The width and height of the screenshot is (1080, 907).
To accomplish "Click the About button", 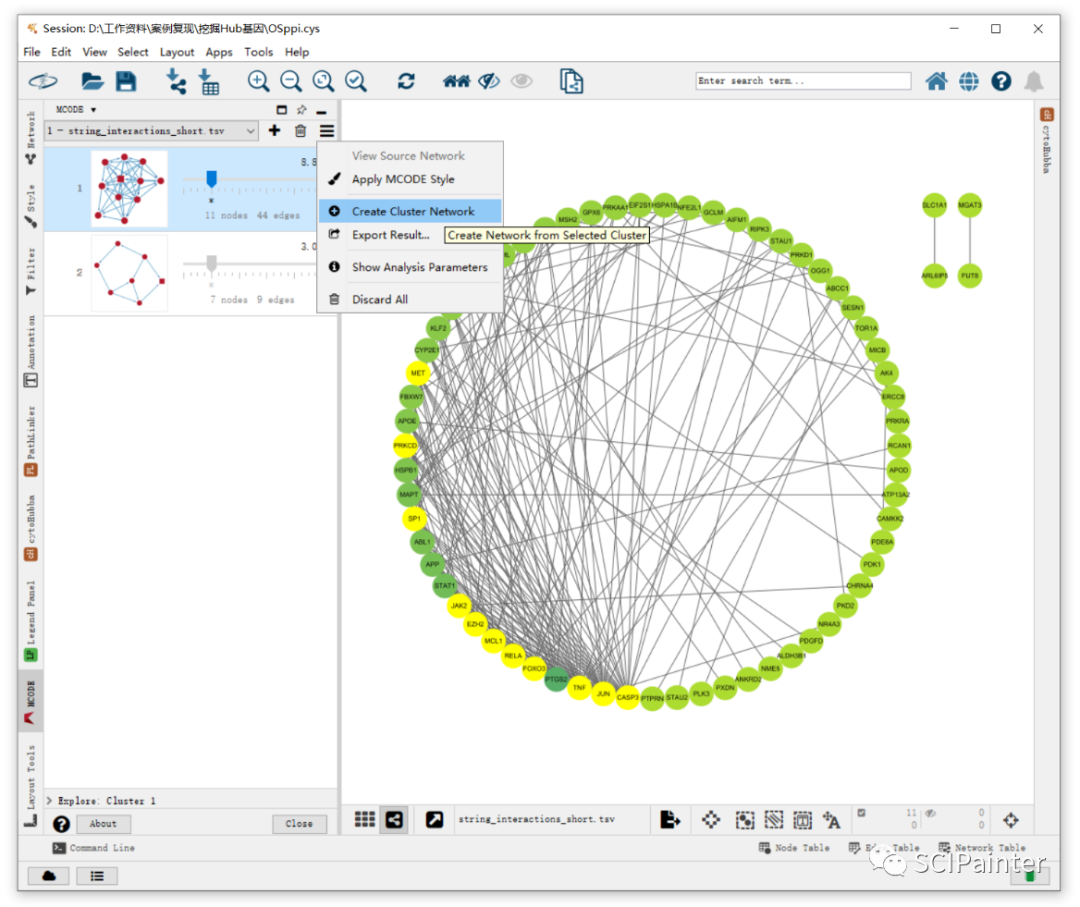I will pyautogui.click(x=103, y=823).
